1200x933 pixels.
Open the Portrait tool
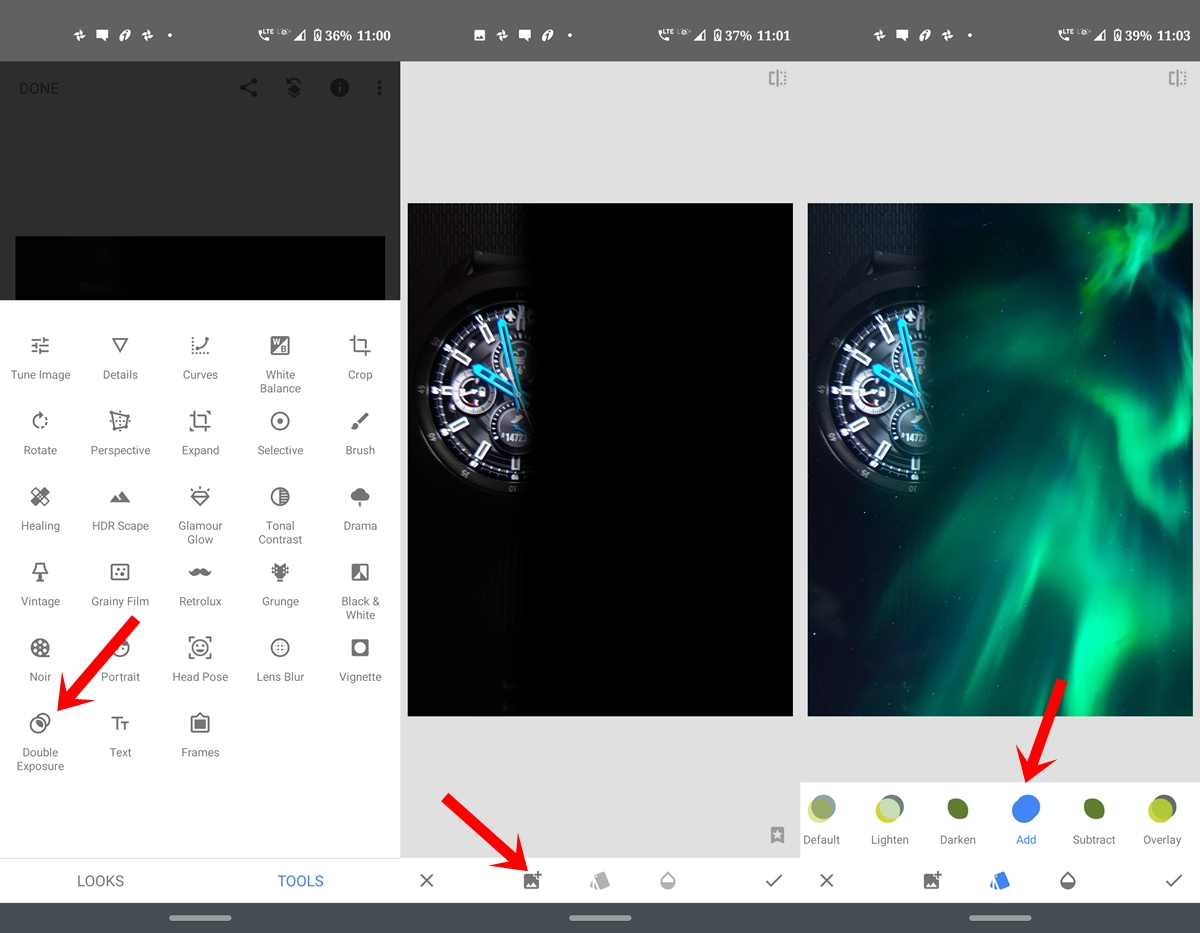click(x=120, y=660)
